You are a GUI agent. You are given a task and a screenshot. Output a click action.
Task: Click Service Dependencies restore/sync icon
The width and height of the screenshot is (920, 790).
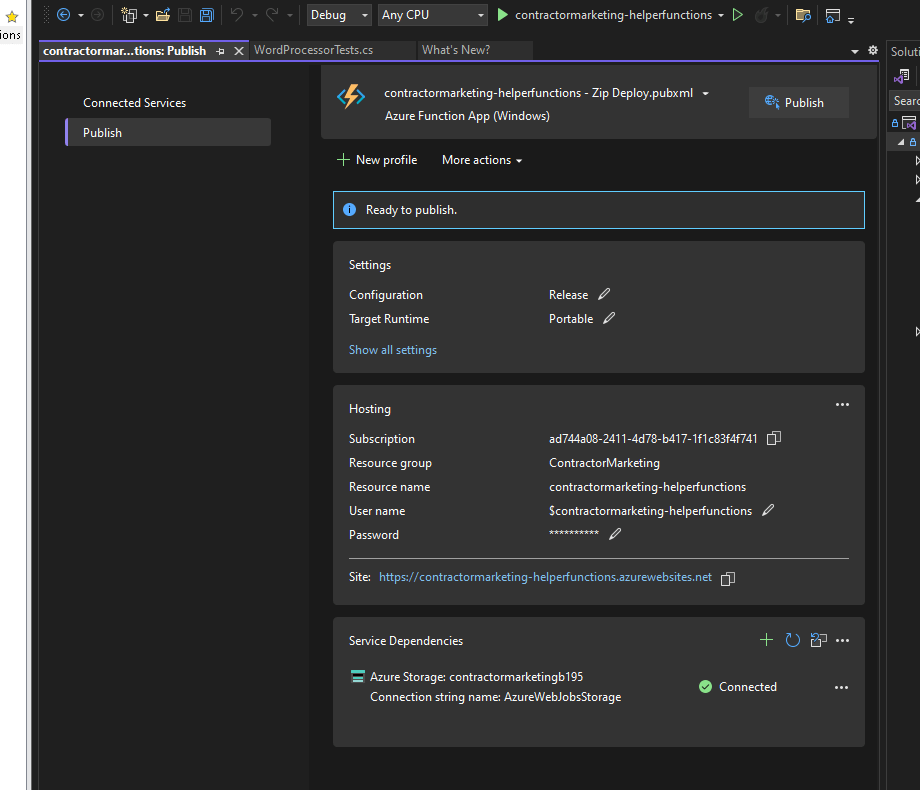point(818,640)
